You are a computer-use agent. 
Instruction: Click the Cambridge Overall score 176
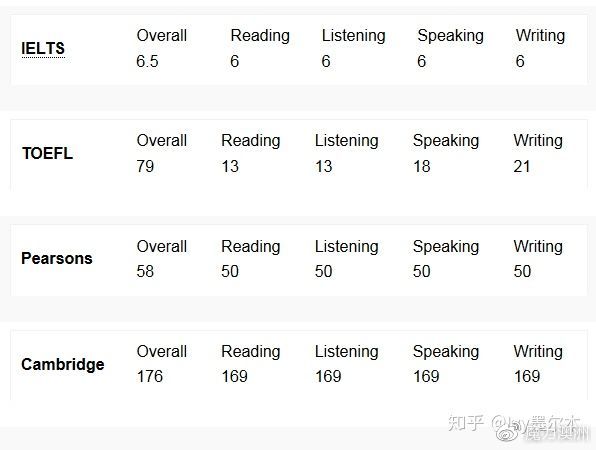pyautogui.click(x=150, y=376)
